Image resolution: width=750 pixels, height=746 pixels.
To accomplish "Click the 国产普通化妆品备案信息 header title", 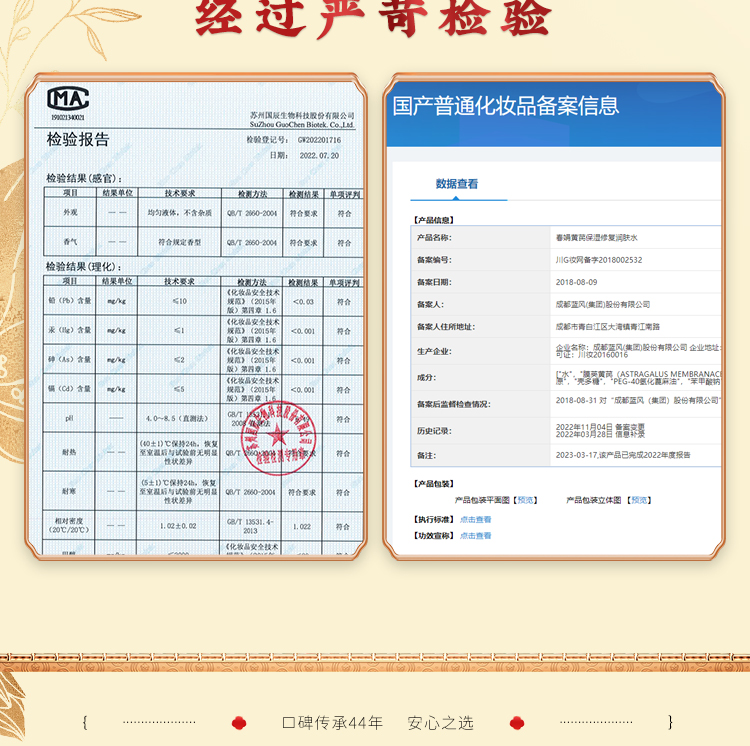I will coord(506,106).
